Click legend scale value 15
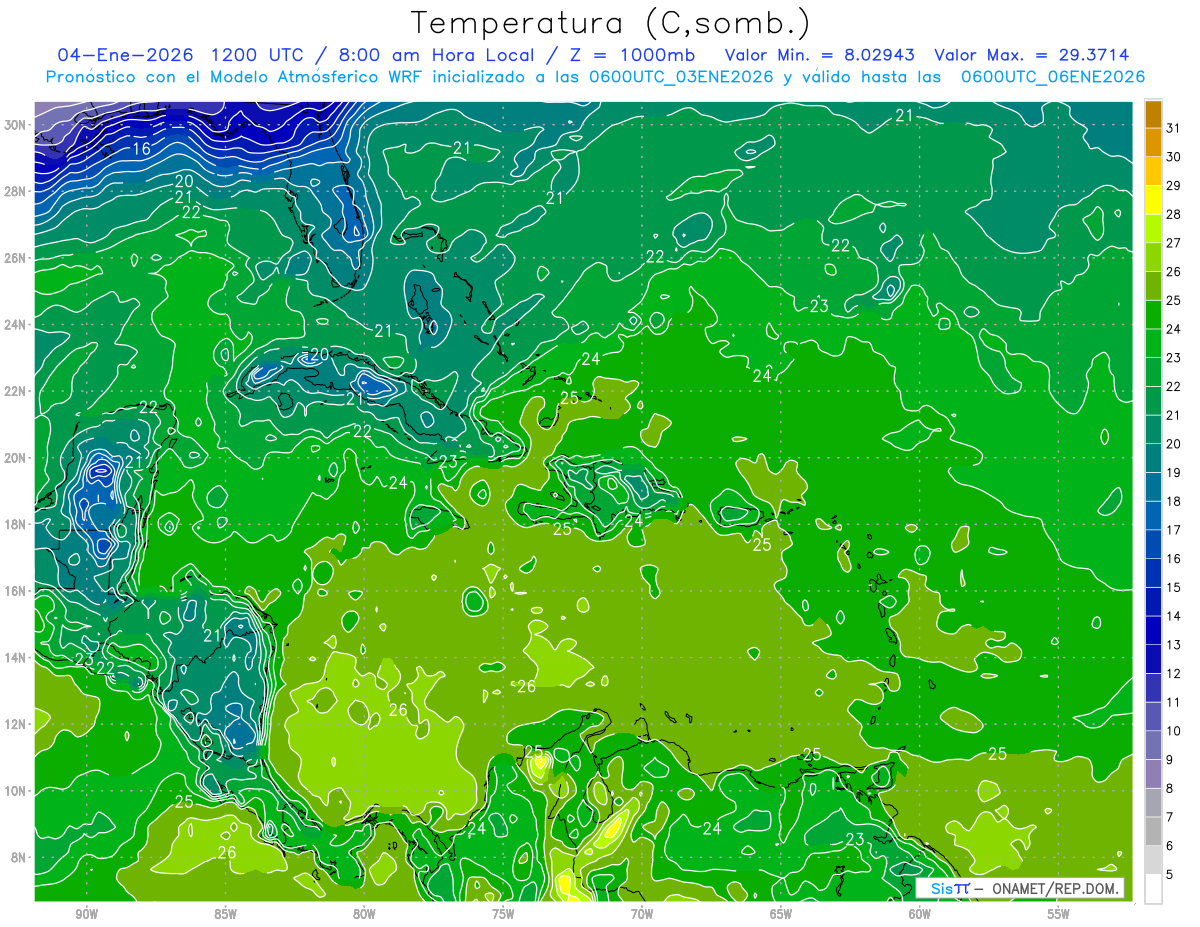Image resolution: width=1200 pixels, height=927 pixels. (x=1174, y=588)
